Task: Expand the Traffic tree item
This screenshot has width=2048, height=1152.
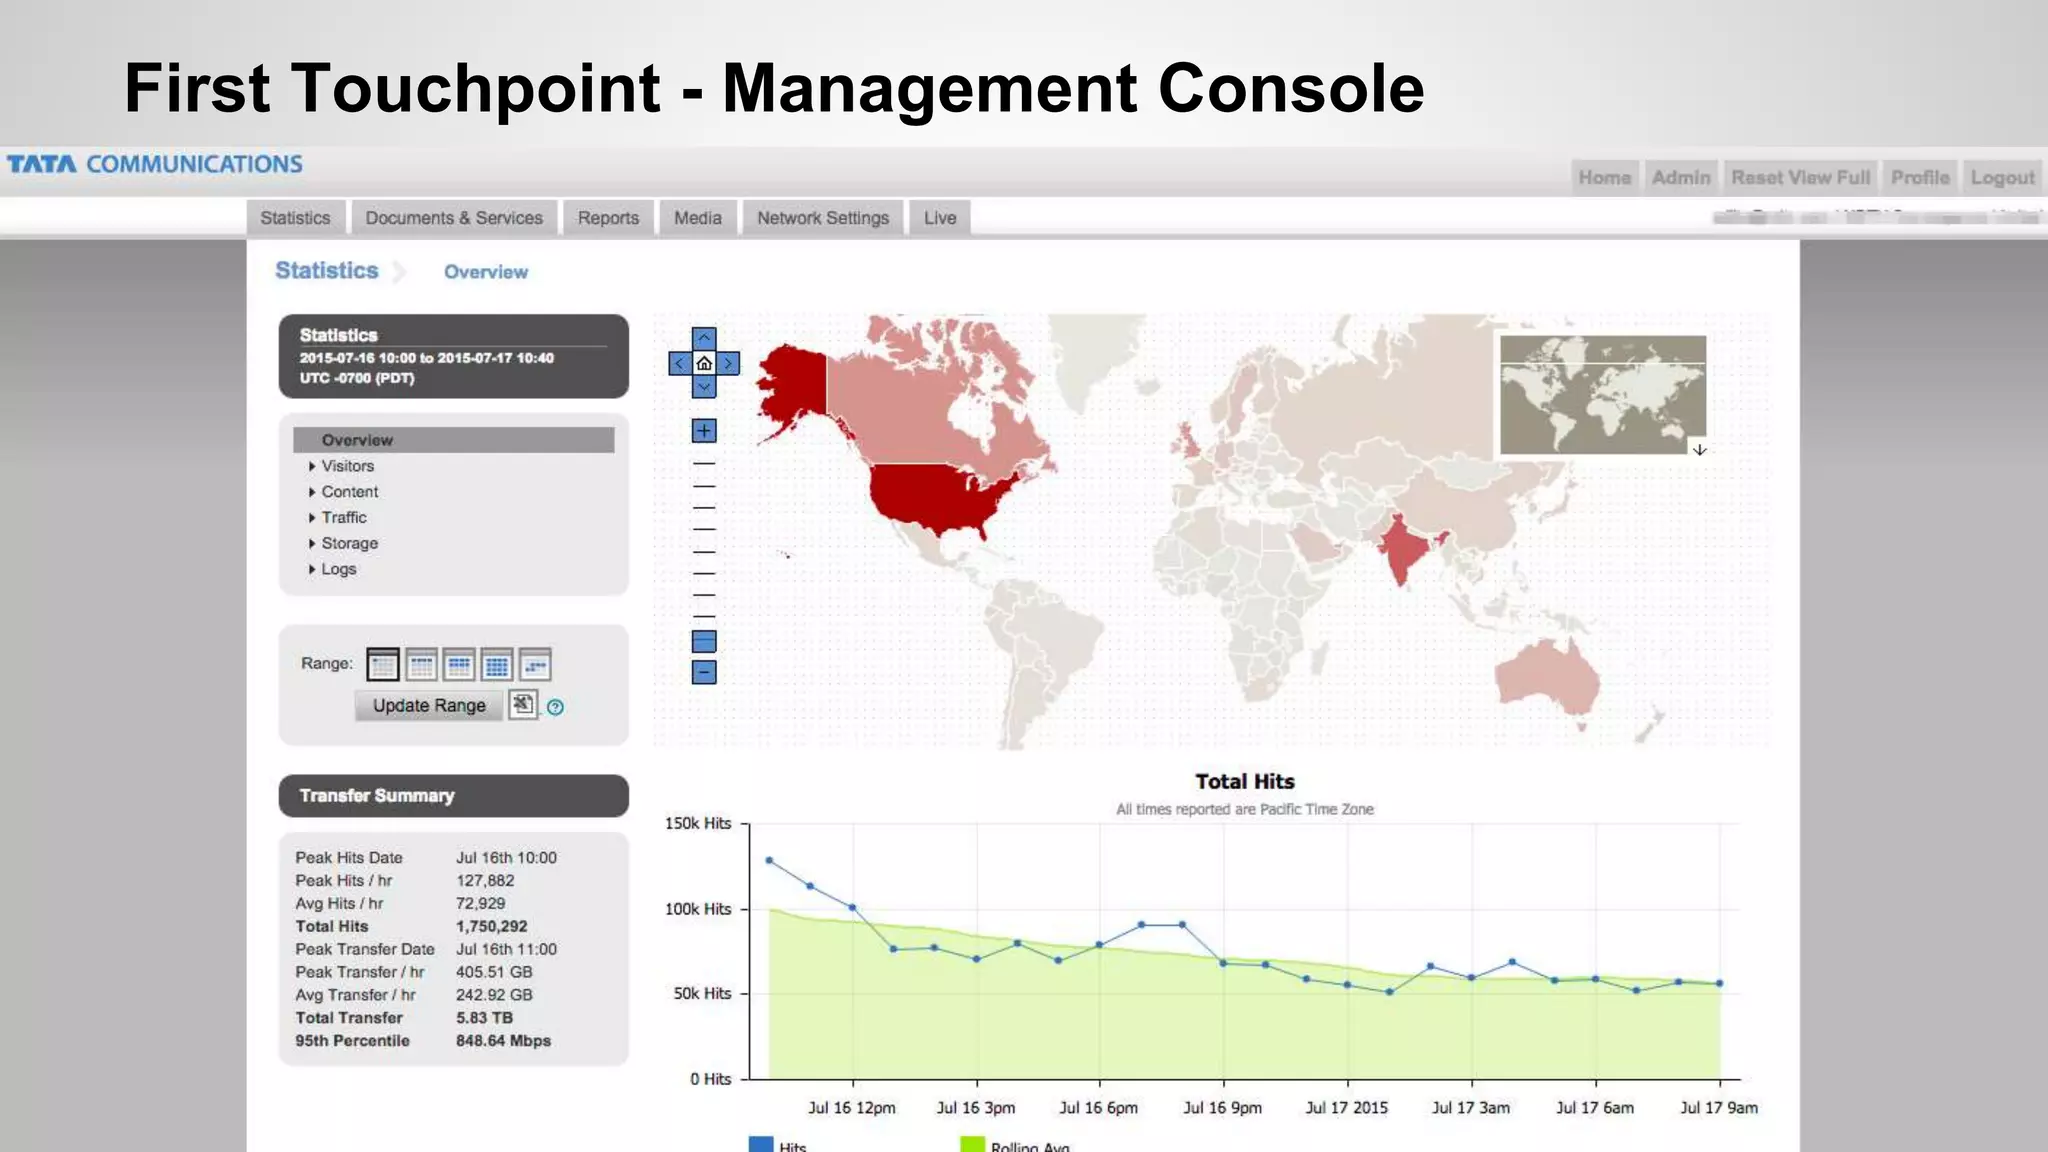Action: click(x=312, y=518)
